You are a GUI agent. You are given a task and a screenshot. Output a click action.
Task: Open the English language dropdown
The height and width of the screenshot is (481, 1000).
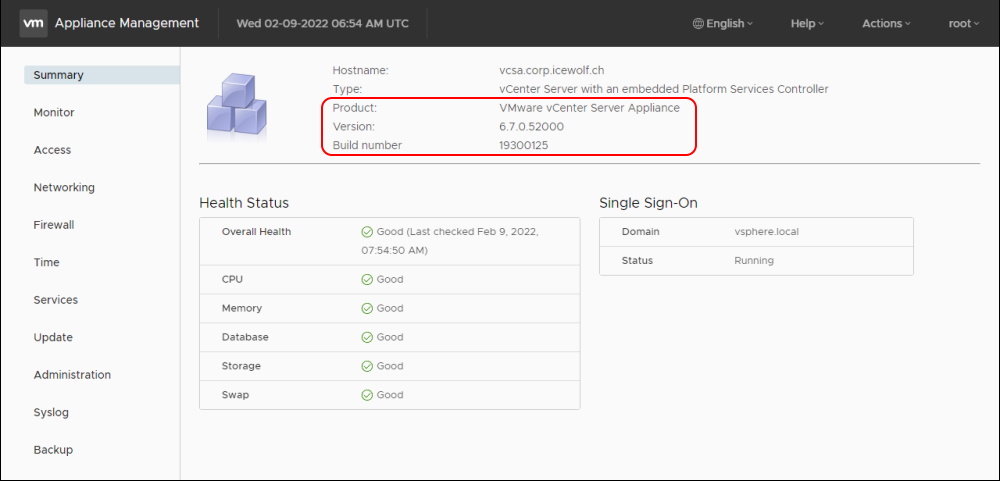tap(723, 24)
